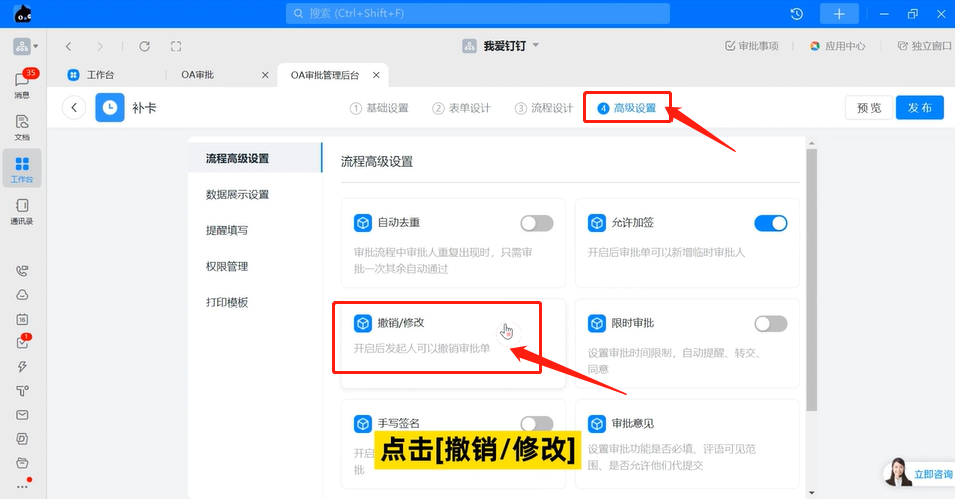Open the to-do icon with red badge

coord(22,342)
